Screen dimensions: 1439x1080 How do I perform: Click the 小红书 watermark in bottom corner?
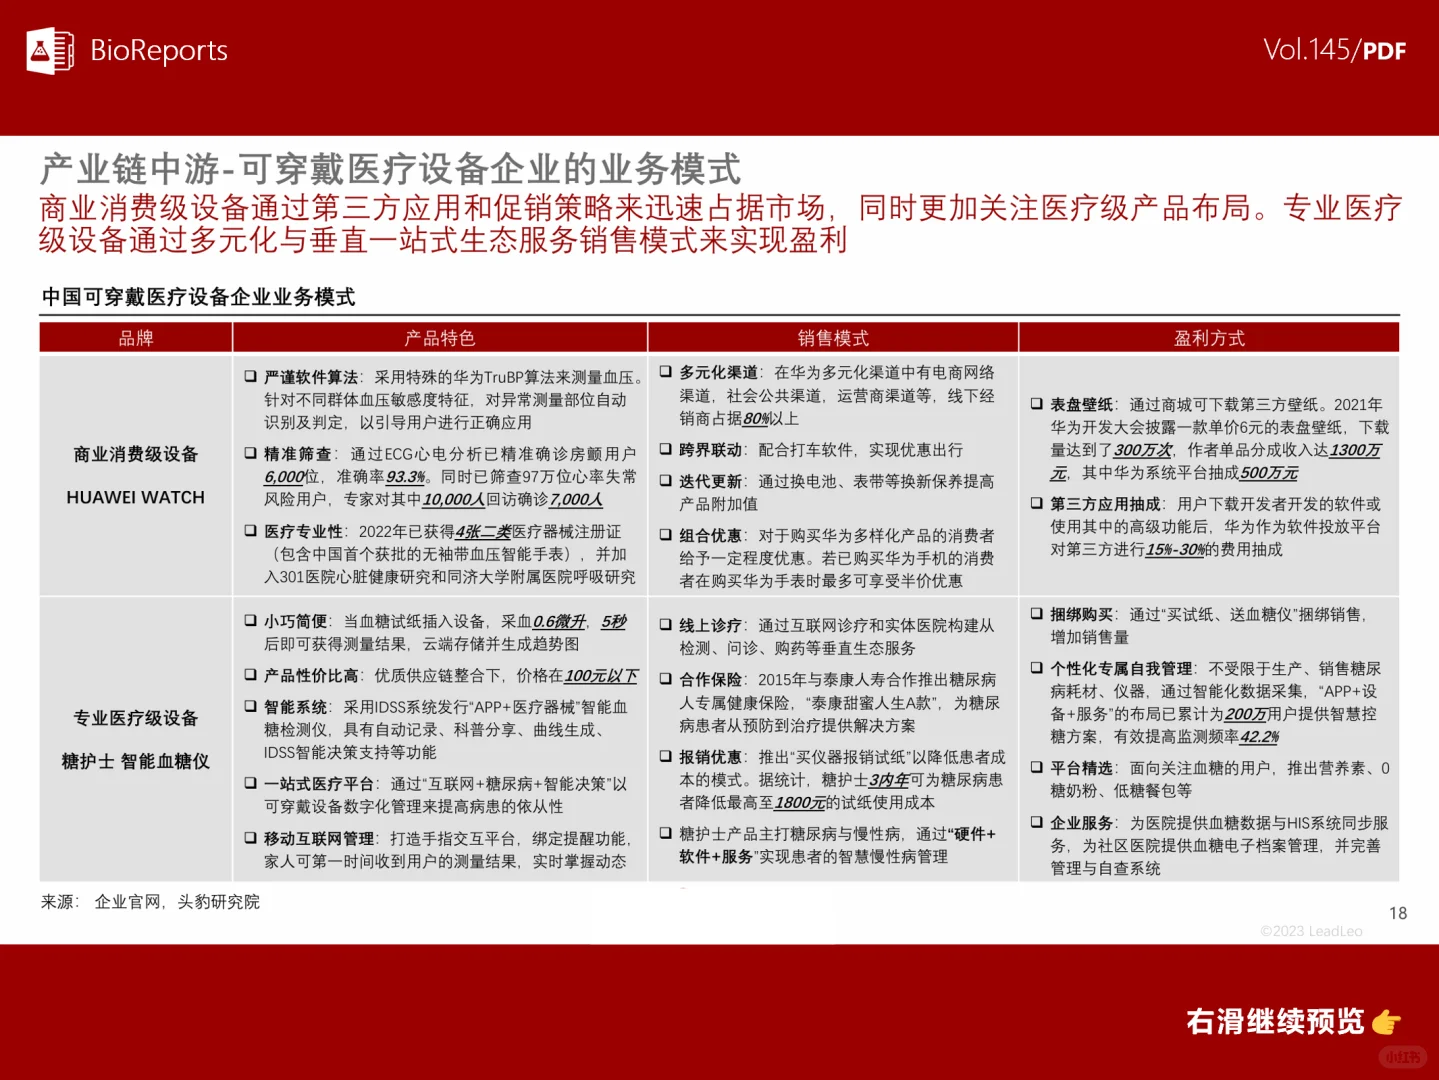pyautogui.click(x=1404, y=1056)
